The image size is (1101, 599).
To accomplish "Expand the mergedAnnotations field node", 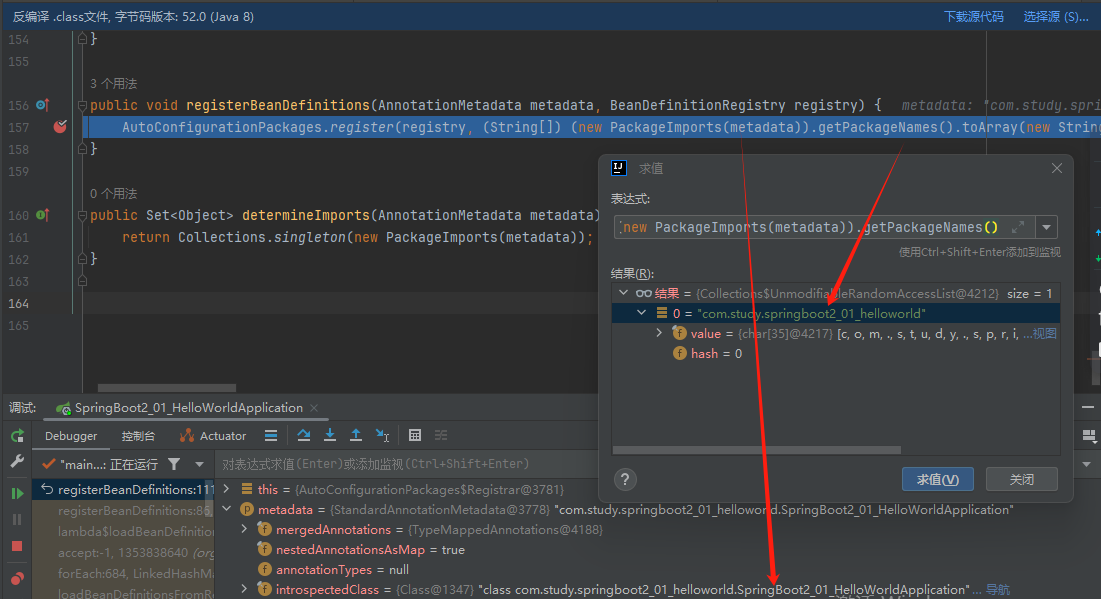I will 244,529.
